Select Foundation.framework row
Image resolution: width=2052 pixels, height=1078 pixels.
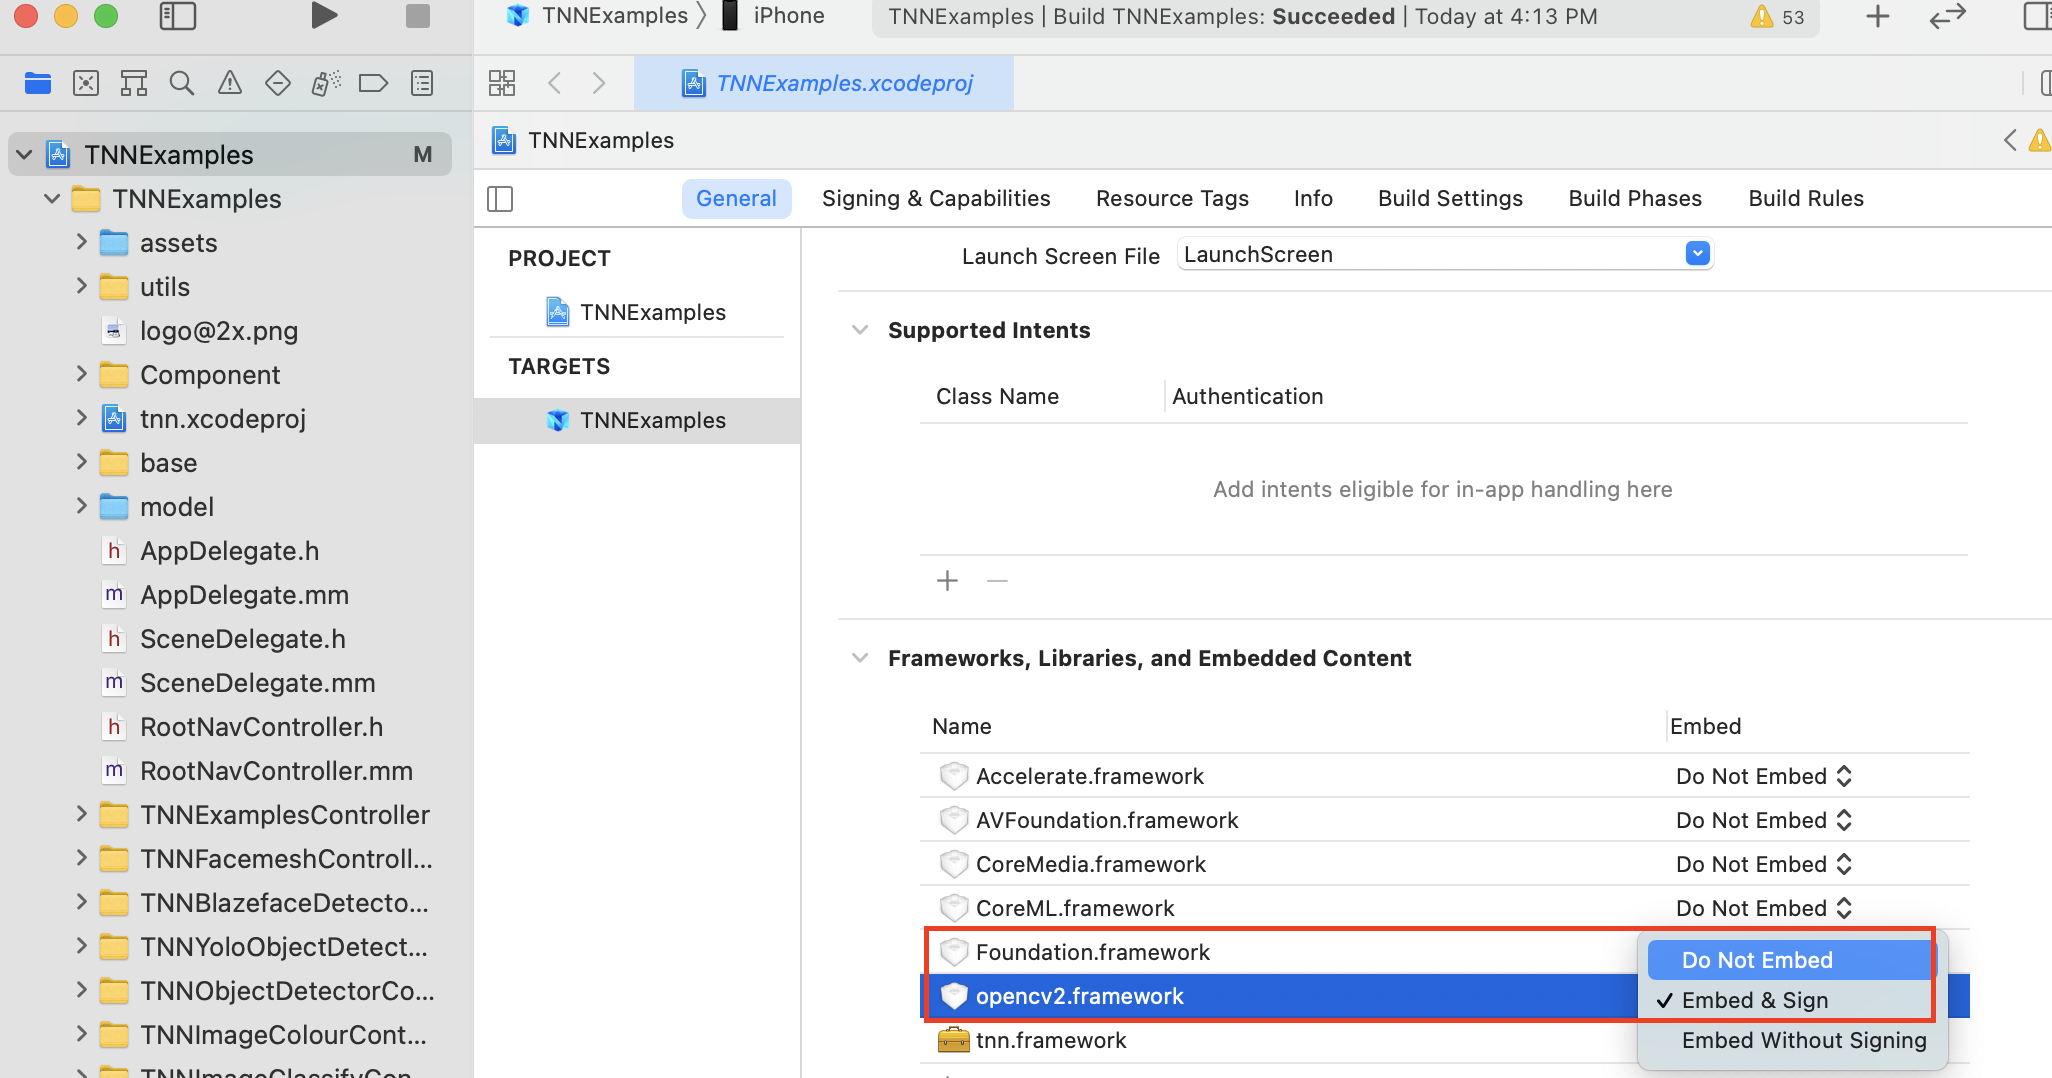pyautogui.click(x=1280, y=952)
